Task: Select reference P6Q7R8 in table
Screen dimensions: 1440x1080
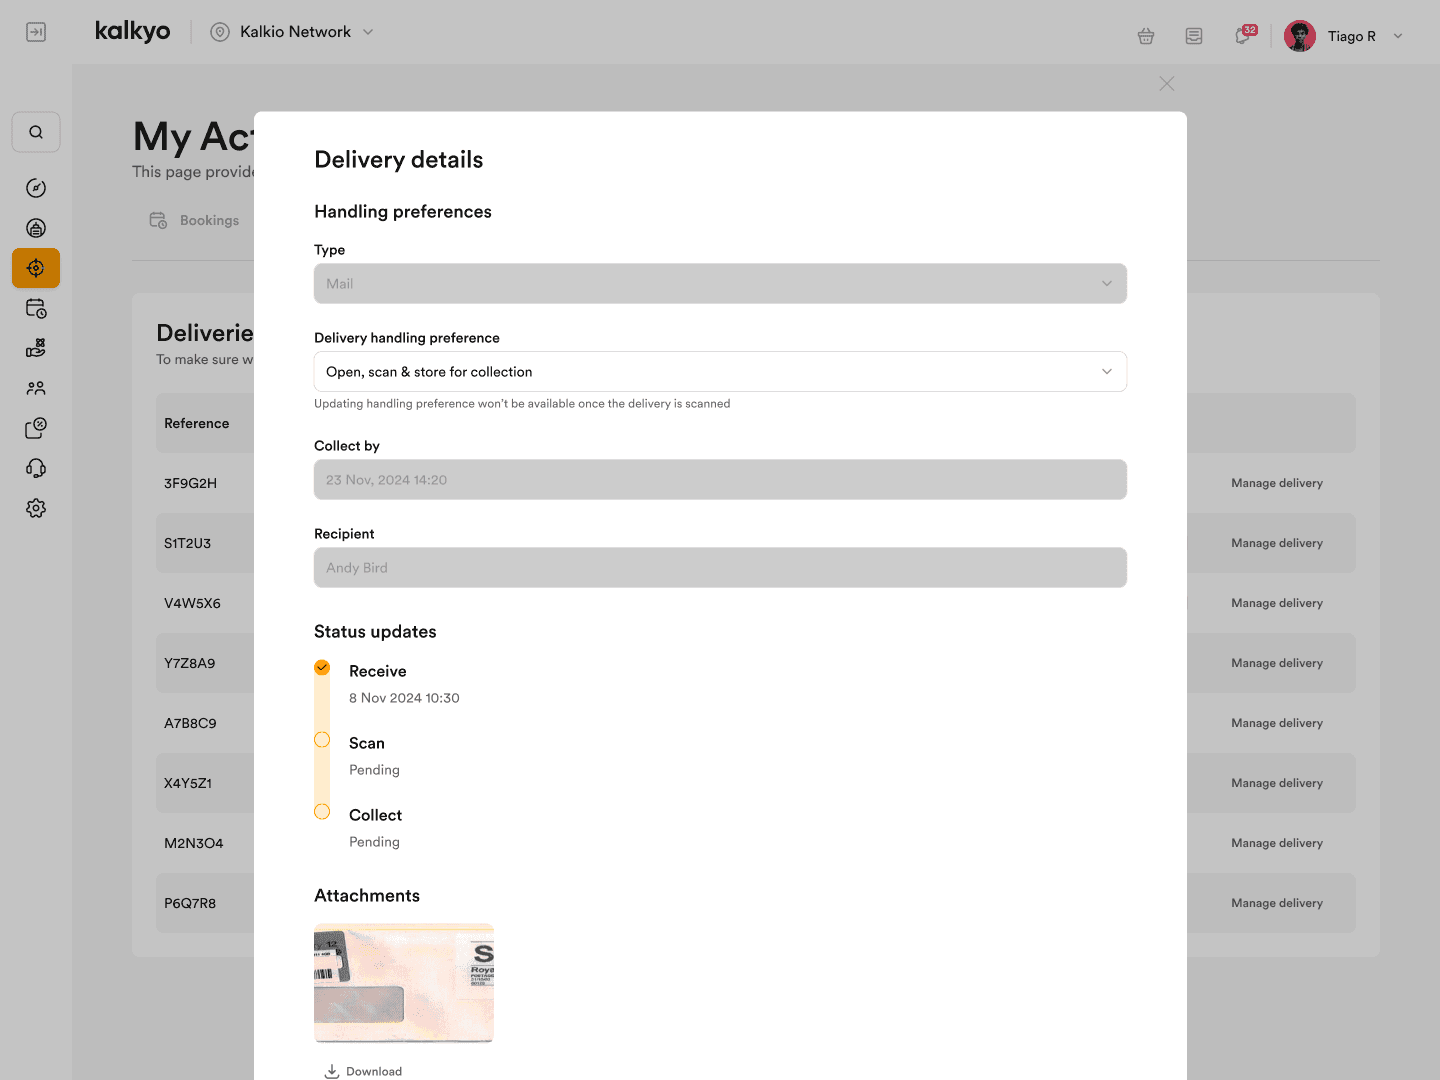Action: pyautogui.click(x=190, y=903)
